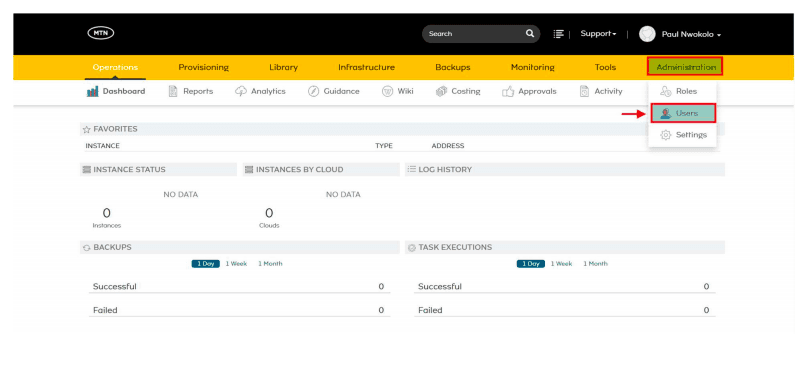
Task: Click the Dashboard chart icon
Action: tap(93, 91)
